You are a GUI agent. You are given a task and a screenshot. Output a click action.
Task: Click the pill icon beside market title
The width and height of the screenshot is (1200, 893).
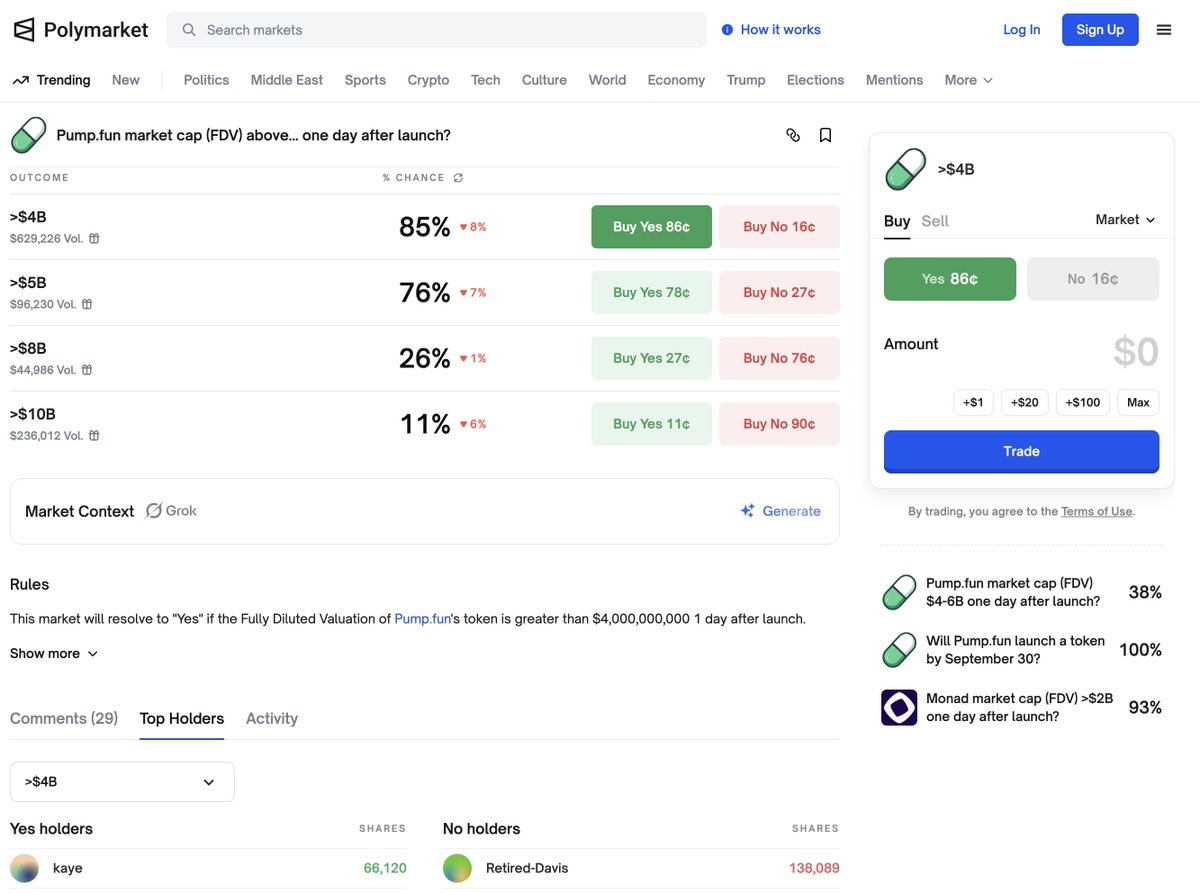[29, 135]
